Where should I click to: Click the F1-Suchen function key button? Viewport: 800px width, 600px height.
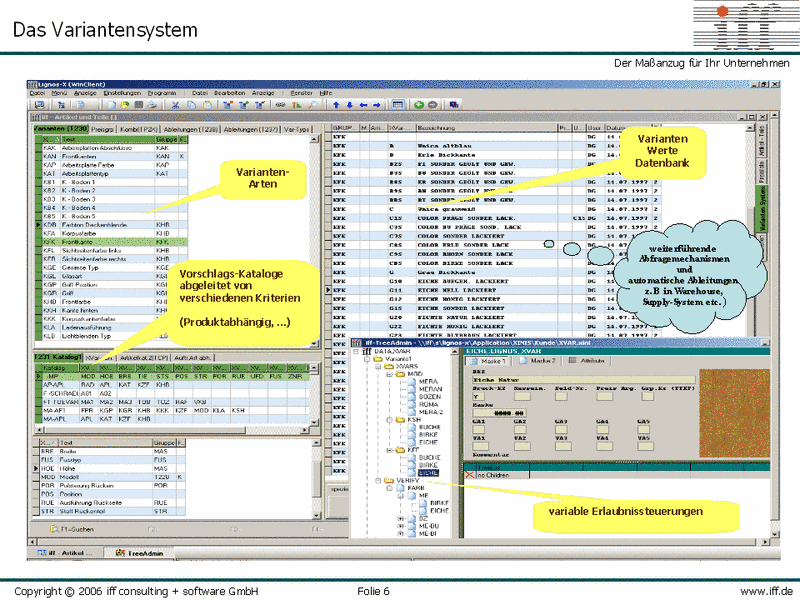point(72,530)
